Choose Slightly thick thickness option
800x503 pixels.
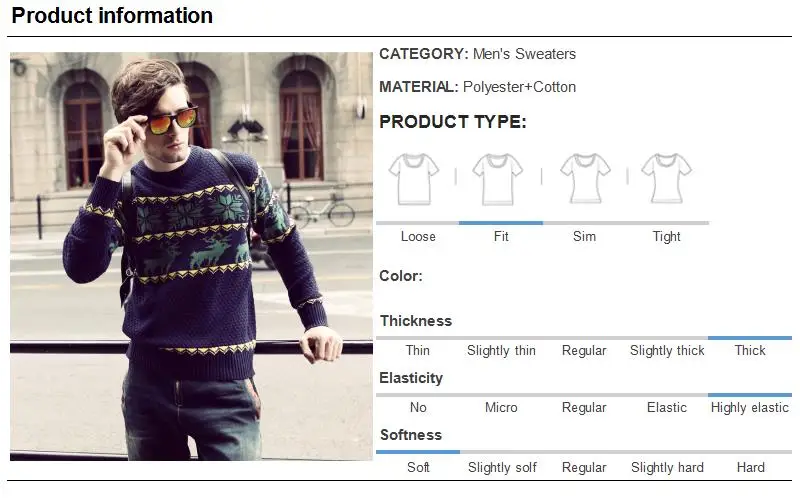tap(667, 350)
